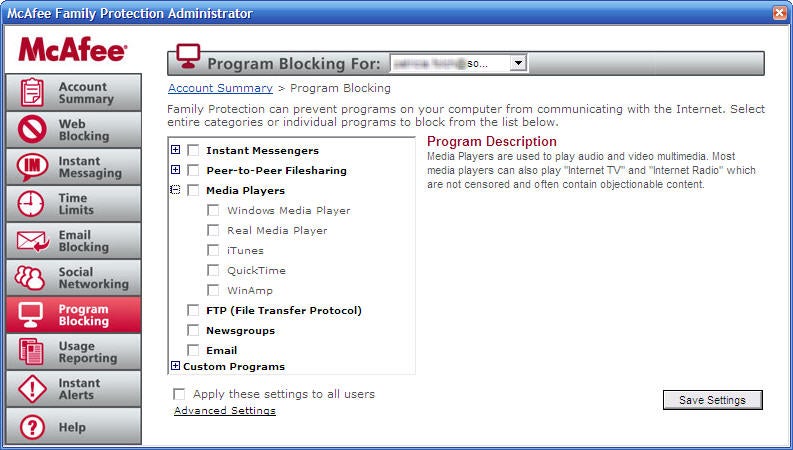Open the user account dropdown arrow
Screen dimensions: 793x450
(518, 64)
